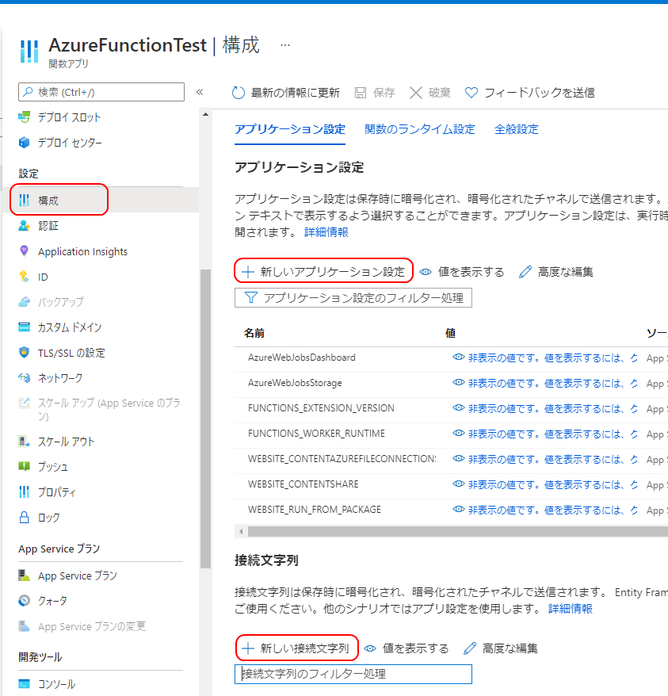Select the WEBSITE_CONTENTSHARE setting name

coord(303,484)
